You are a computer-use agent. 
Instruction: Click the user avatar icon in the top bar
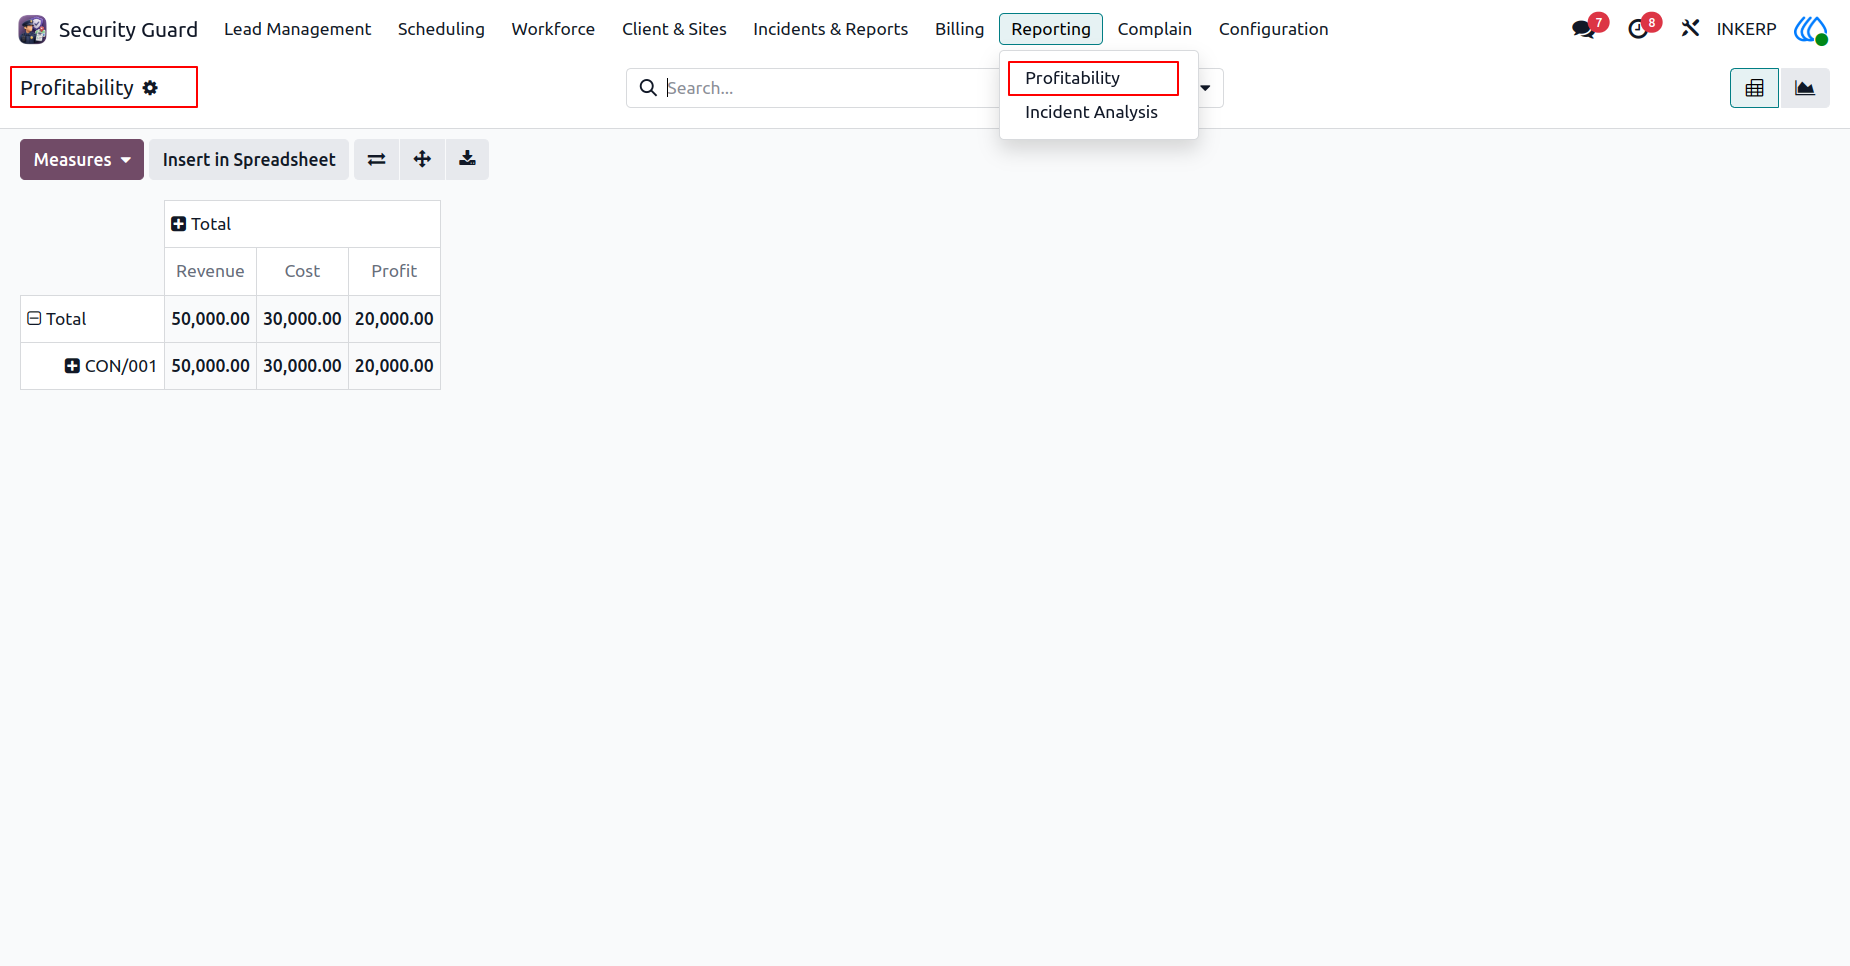[x=1811, y=29]
